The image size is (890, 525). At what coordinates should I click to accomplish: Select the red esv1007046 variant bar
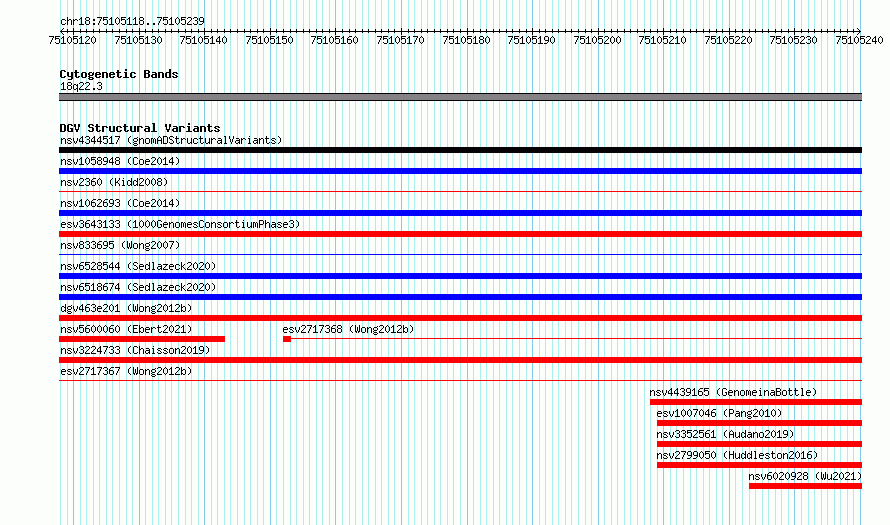click(x=759, y=423)
